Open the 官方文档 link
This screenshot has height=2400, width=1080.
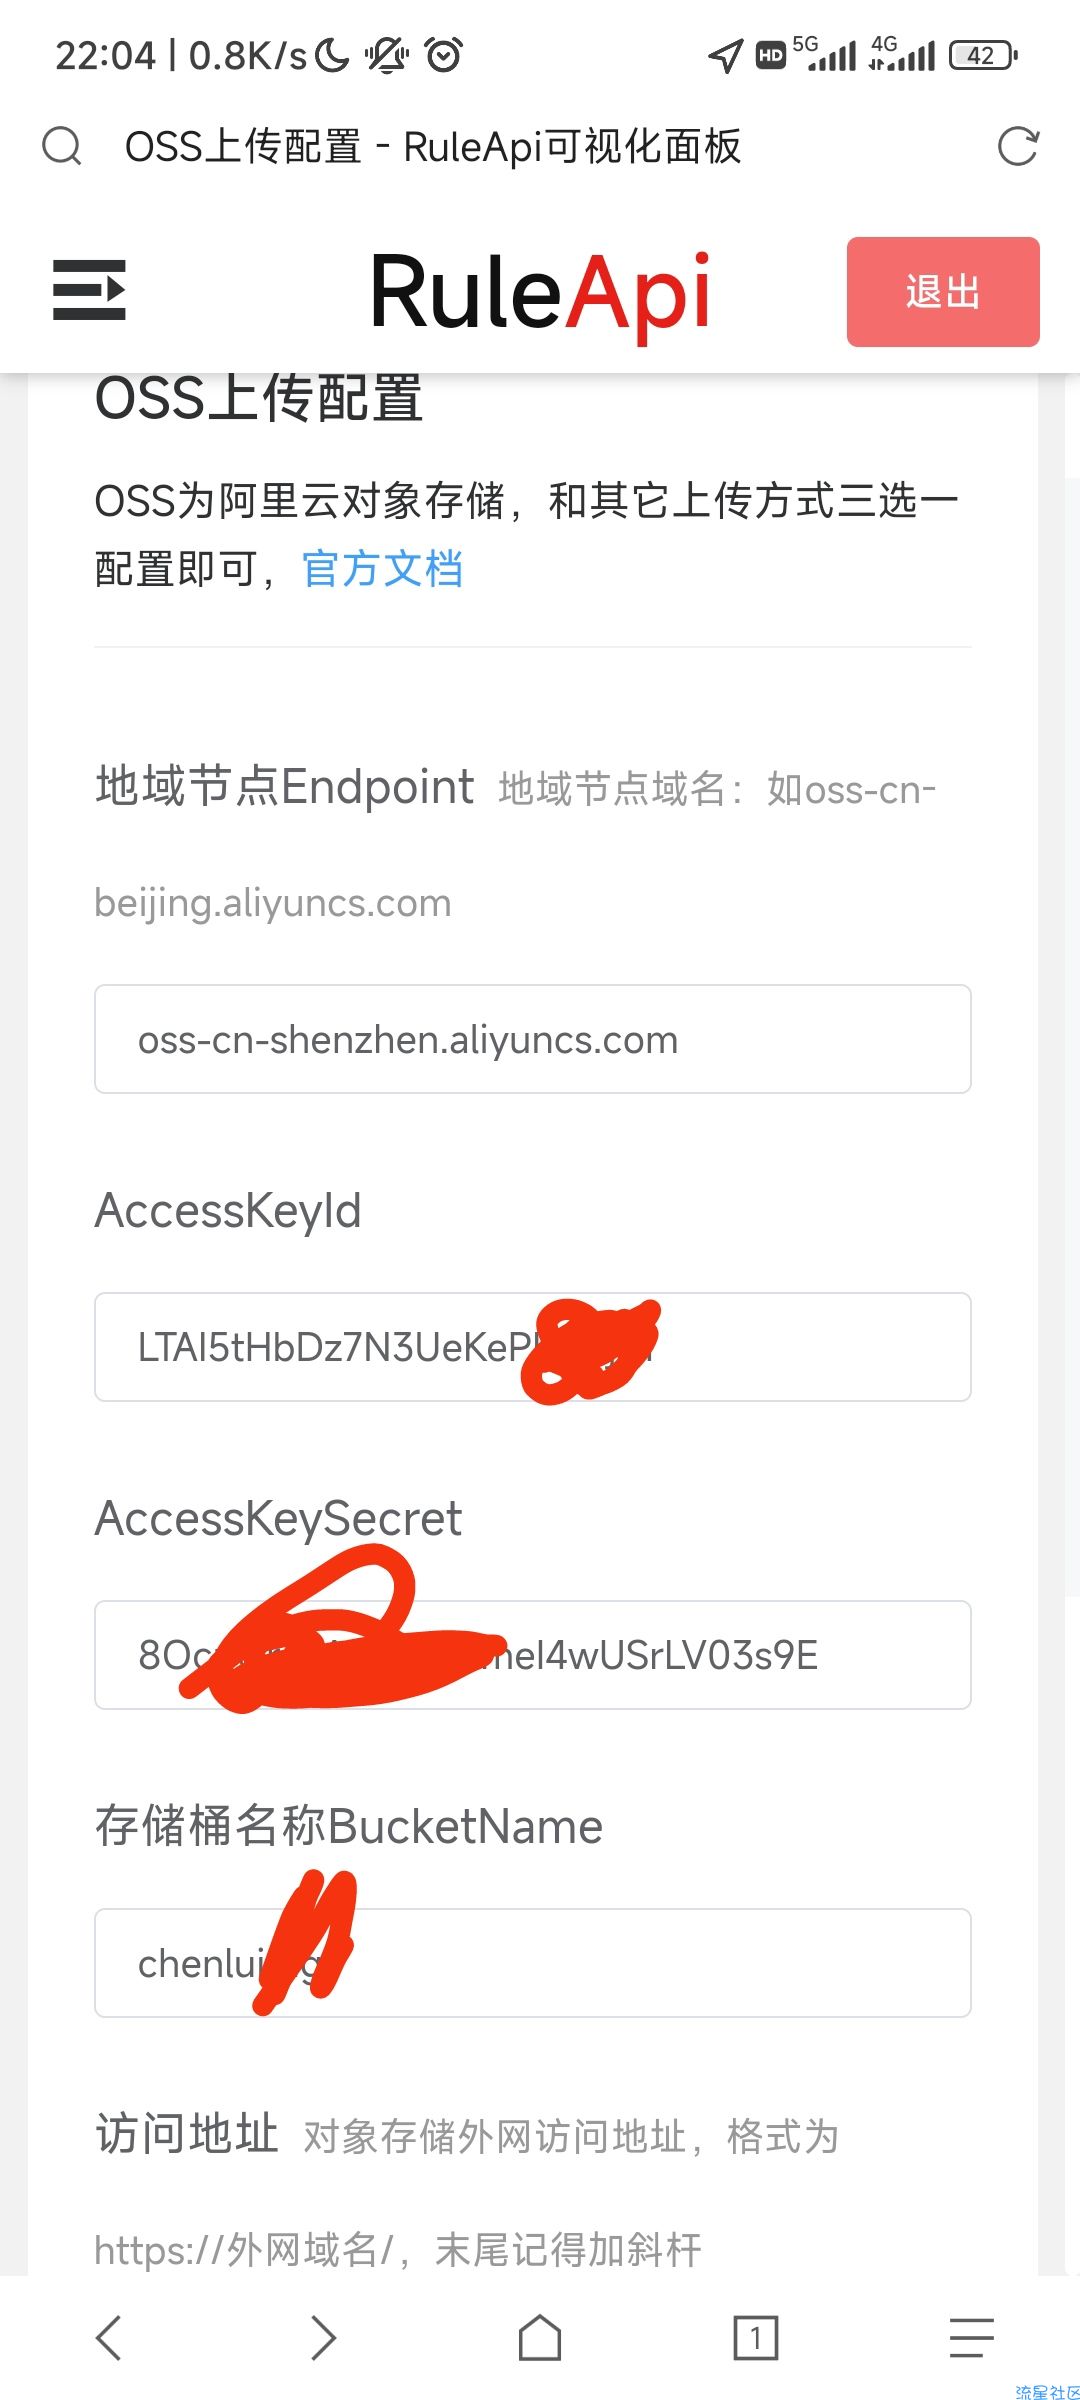click(x=382, y=569)
